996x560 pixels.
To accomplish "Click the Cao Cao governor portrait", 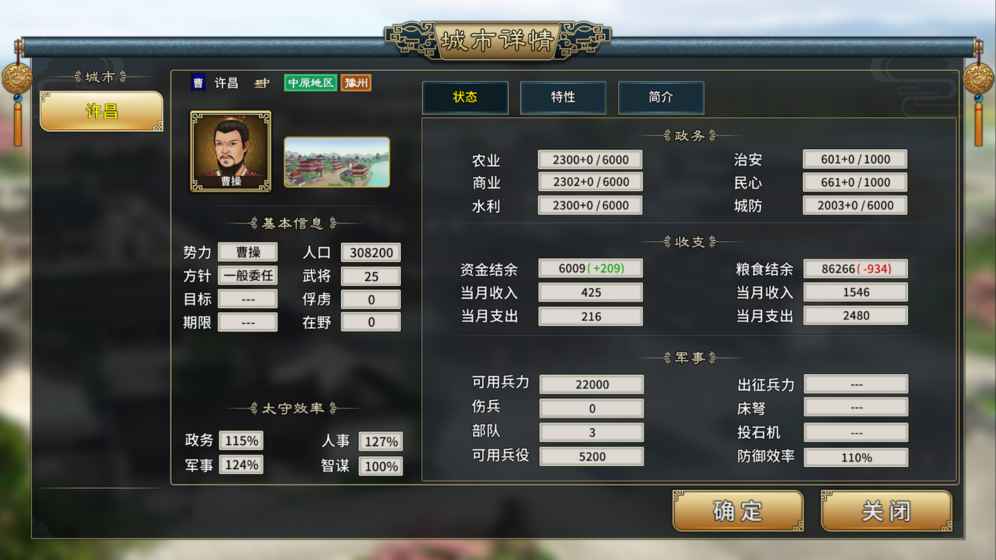I will click(231, 151).
